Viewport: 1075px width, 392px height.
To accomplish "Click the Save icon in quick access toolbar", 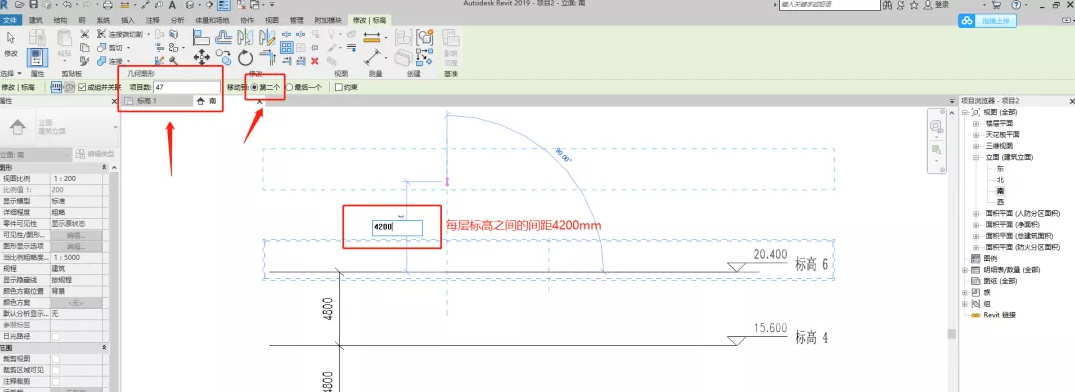I will coord(35,5).
